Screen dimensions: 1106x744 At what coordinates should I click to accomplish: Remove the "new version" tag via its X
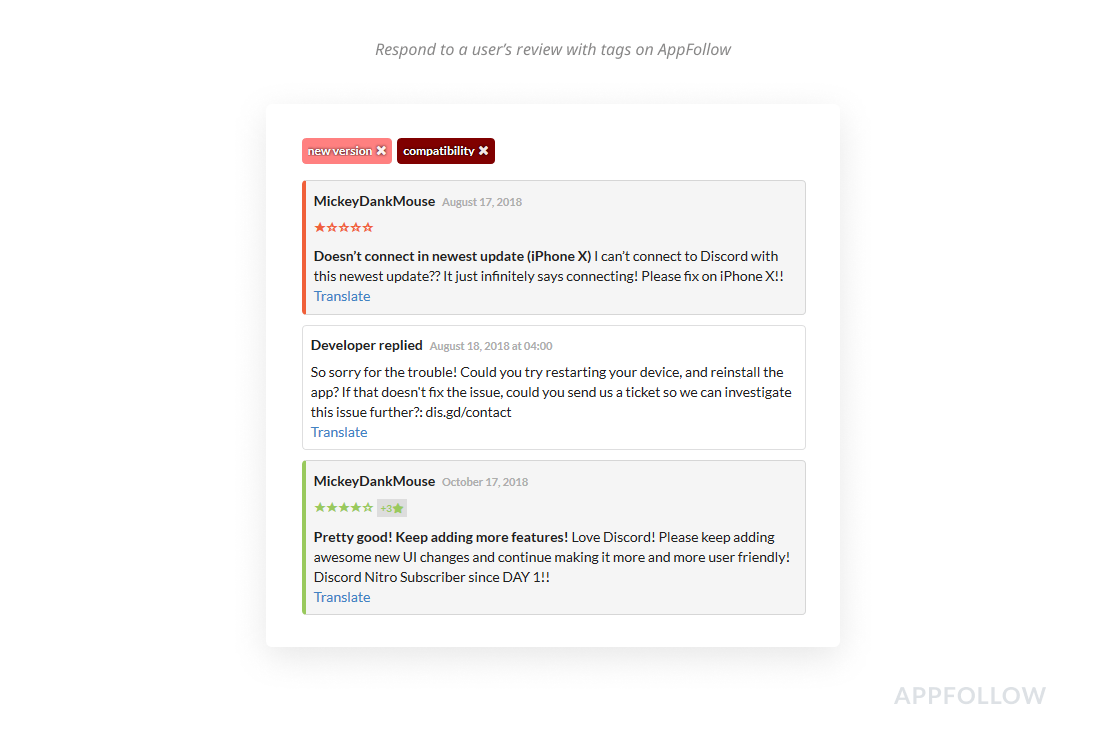tap(381, 151)
